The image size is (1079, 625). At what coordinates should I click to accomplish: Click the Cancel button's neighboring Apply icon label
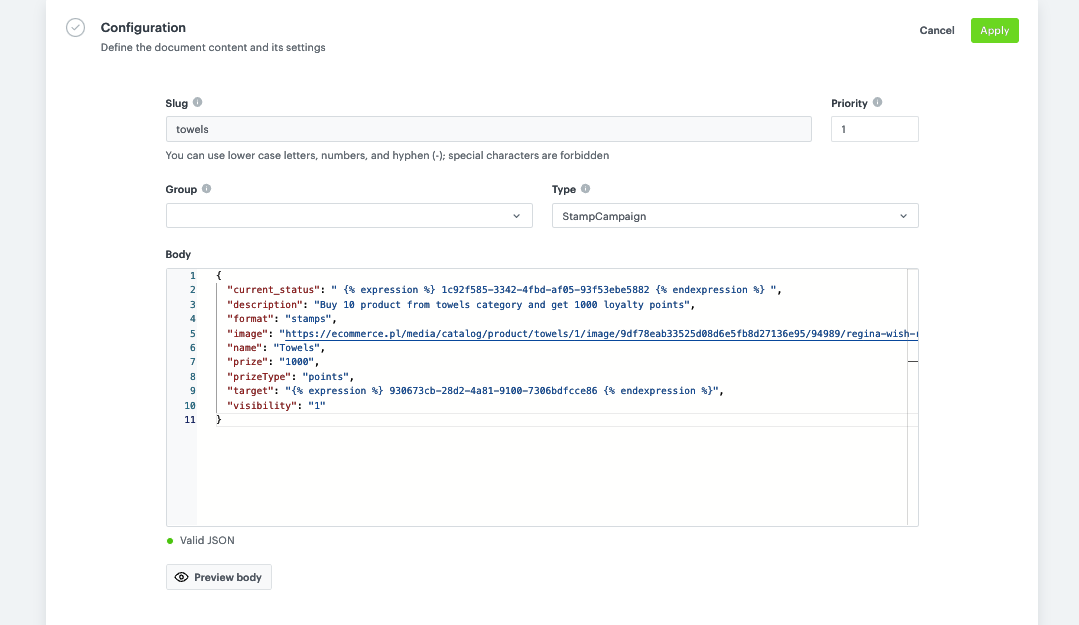[994, 30]
